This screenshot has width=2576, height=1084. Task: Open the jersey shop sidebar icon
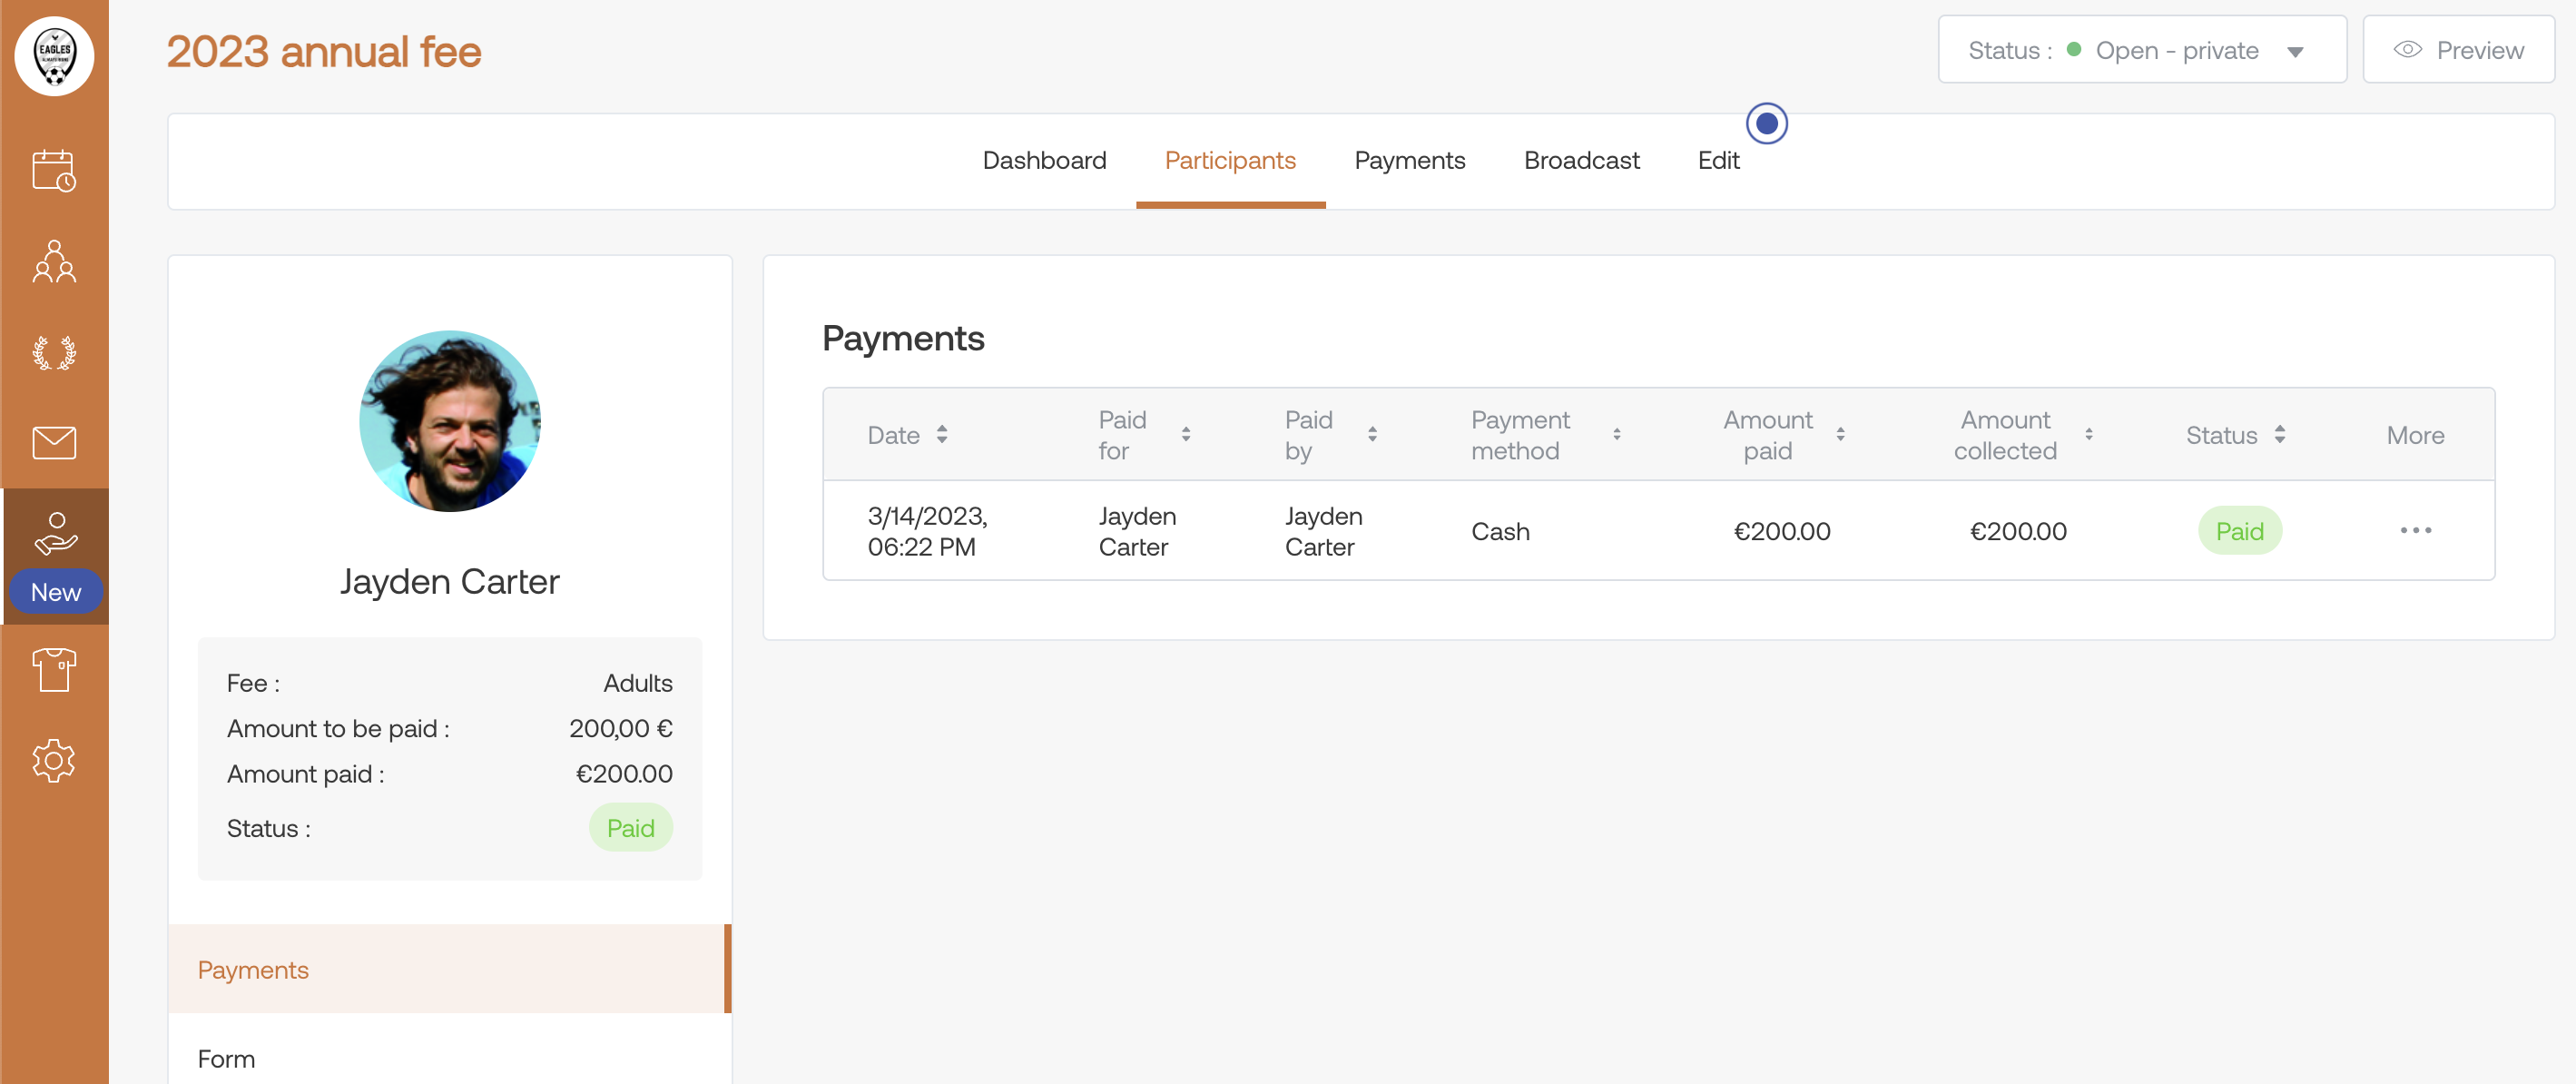[54, 669]
